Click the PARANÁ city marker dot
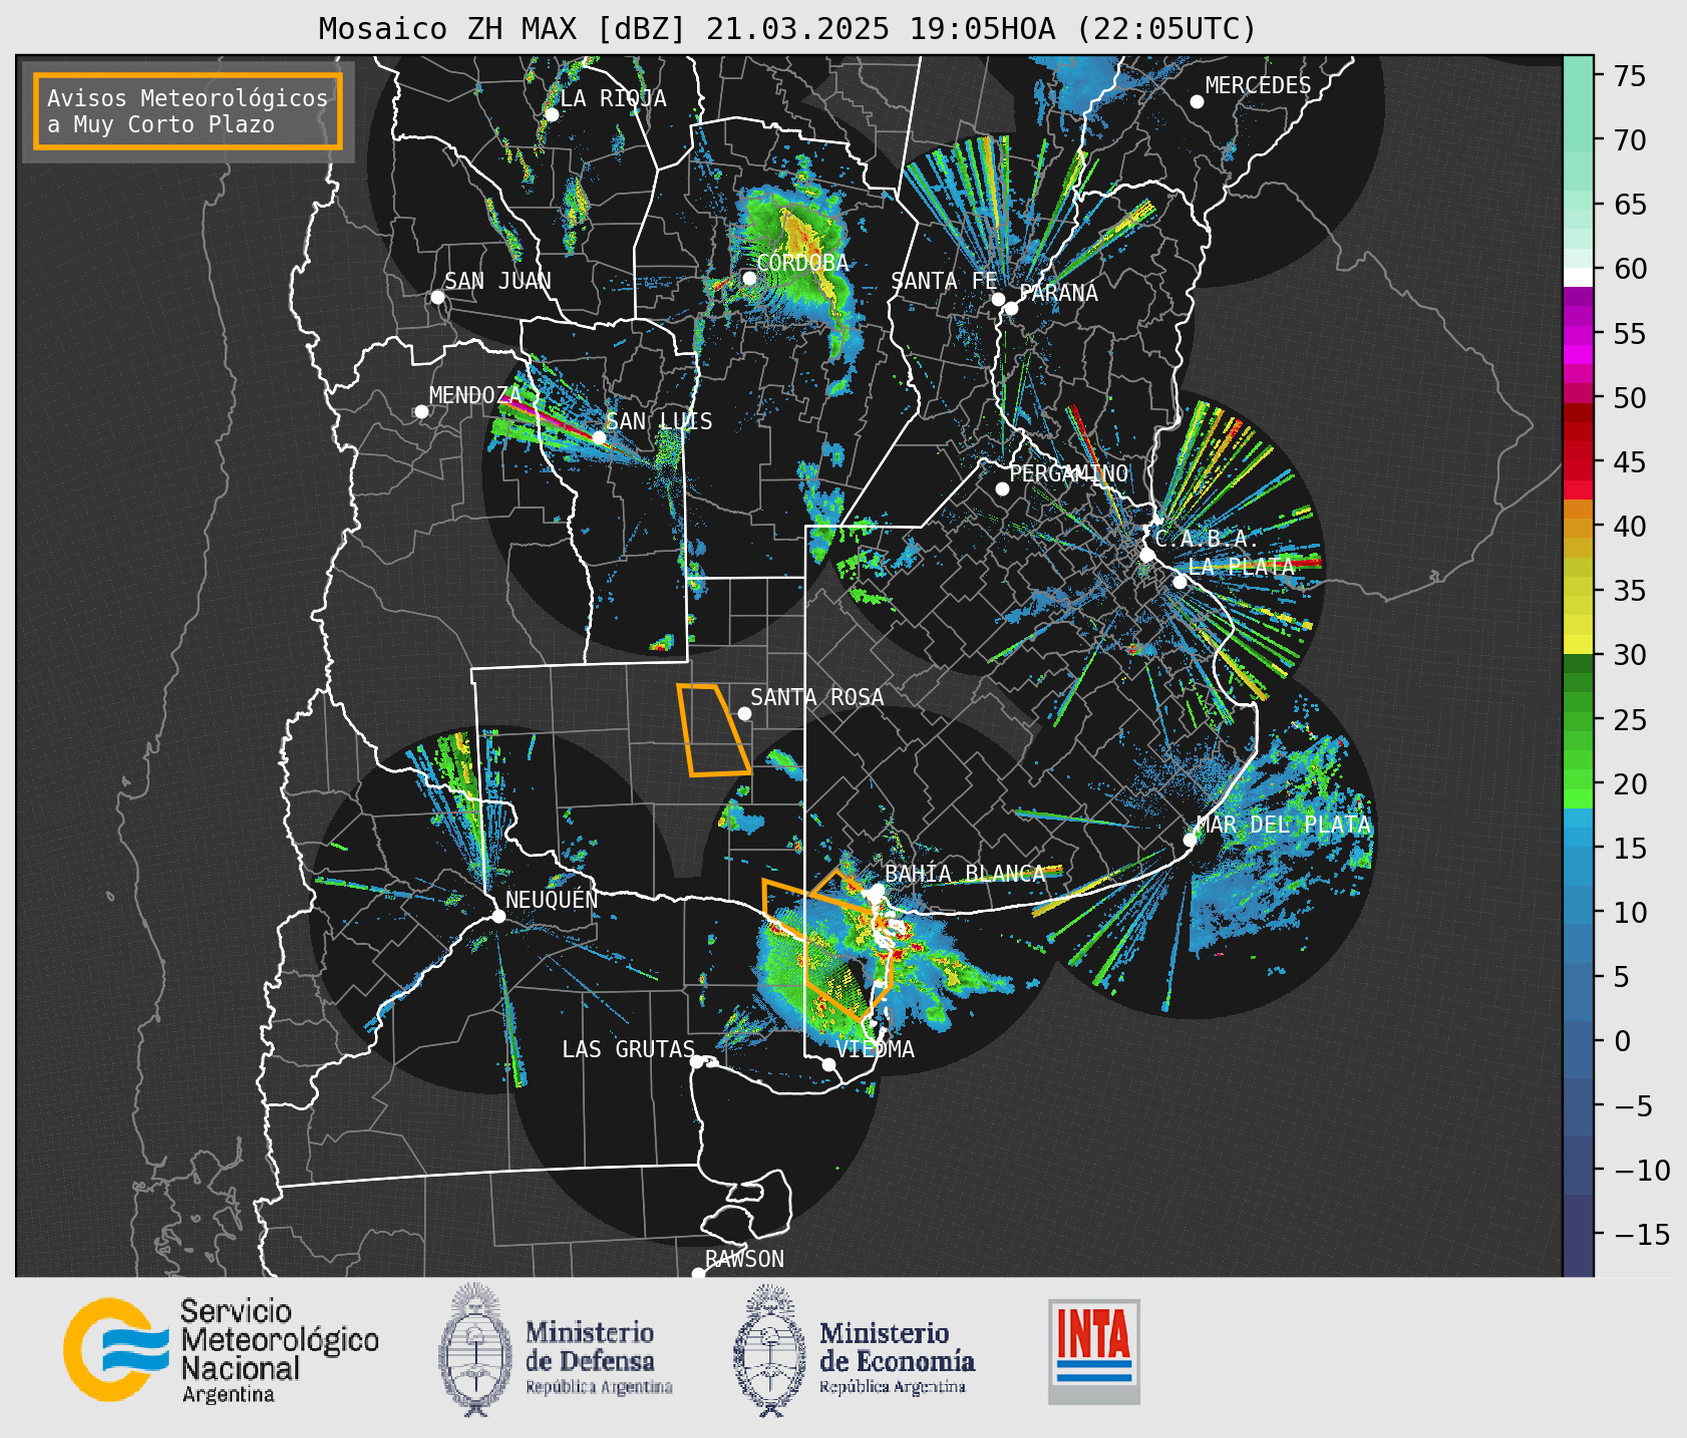The height and width of the screenshot is (1438, 1687). coord(1011,308)
